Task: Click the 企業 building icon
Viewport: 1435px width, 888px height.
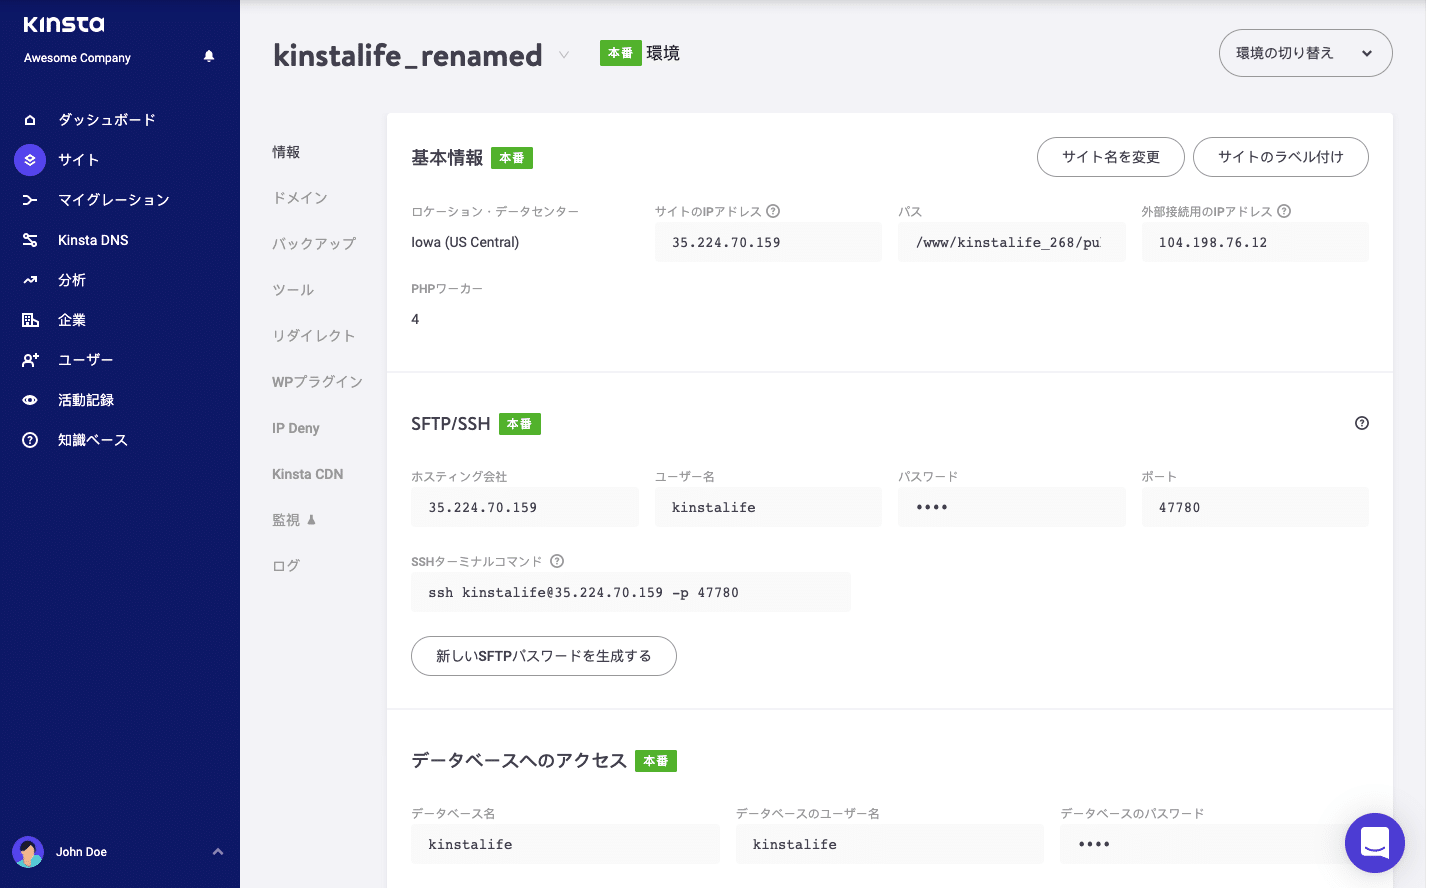Action: 30,320
